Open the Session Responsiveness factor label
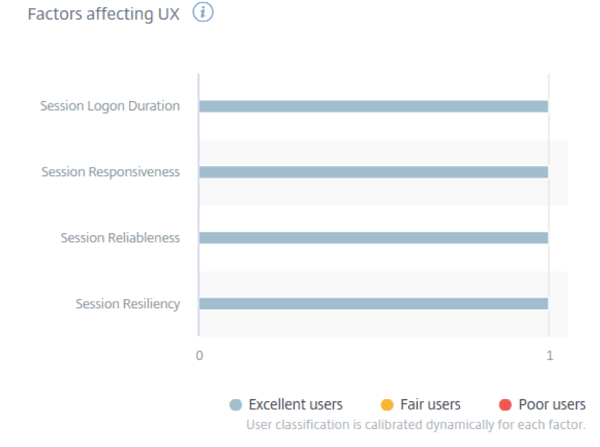The image size is (600, 447). (x=110, y=172)
